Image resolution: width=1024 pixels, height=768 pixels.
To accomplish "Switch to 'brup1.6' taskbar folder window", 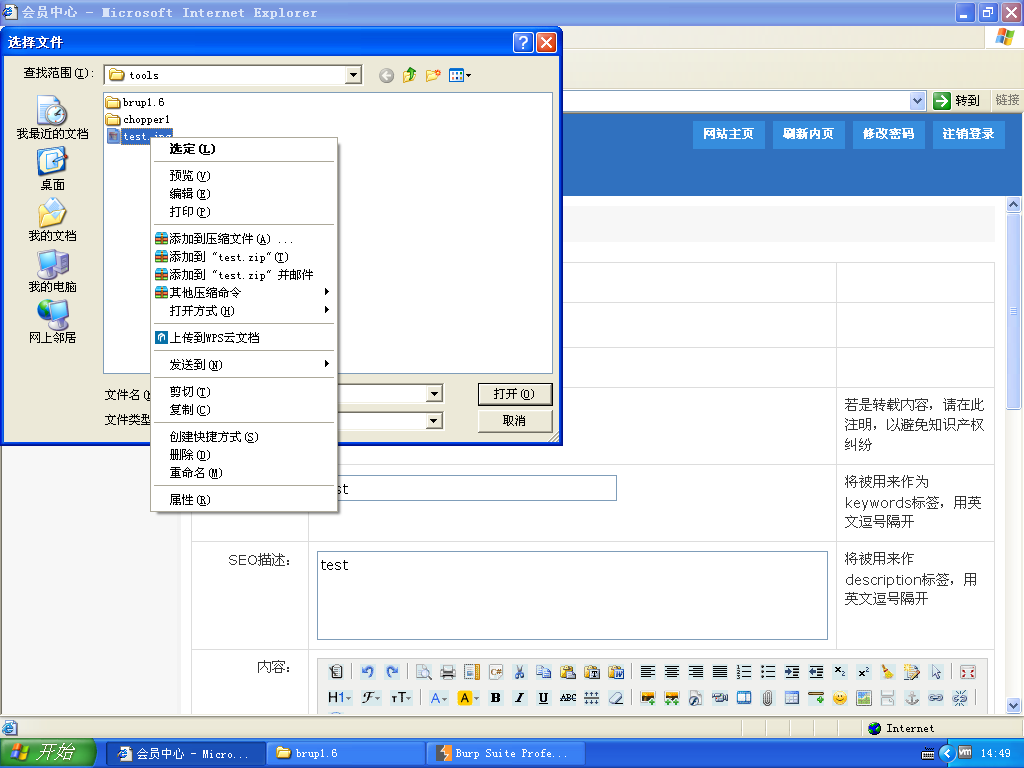I will pos(345,753).
